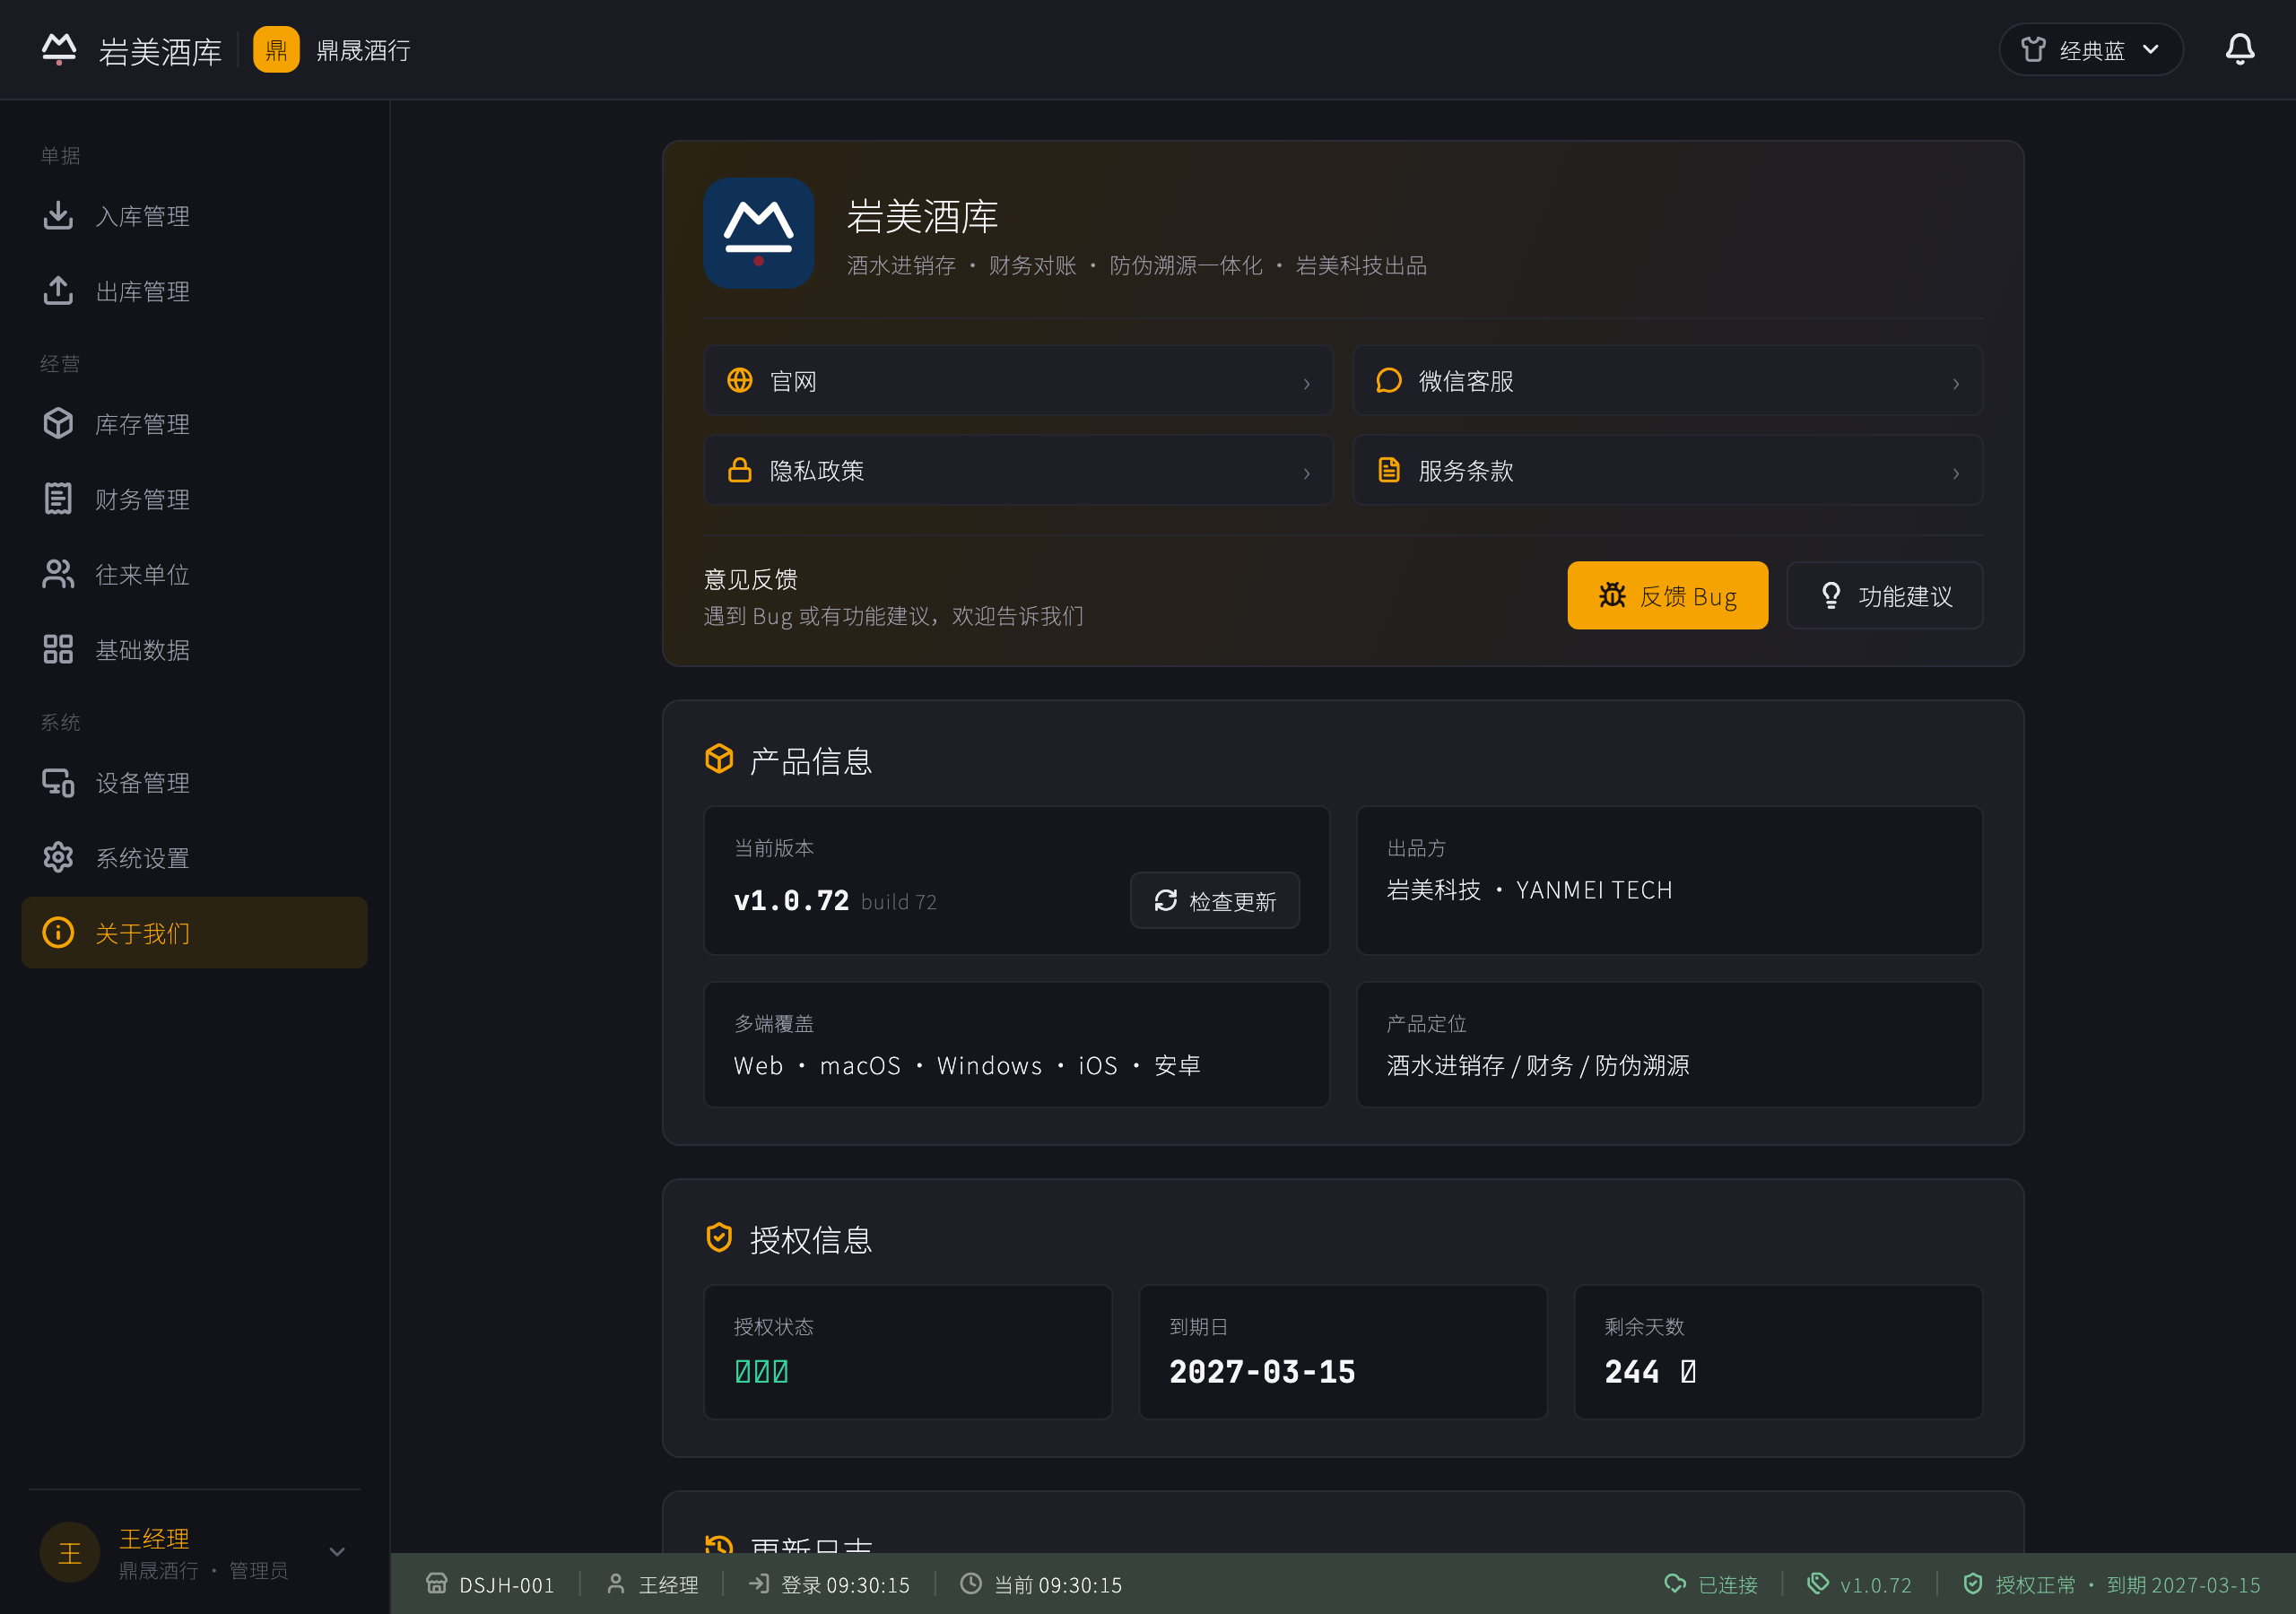Click the chevron on 官网 row
2296x1614 pixels.
pyautogui.click(x=1306, y=384)
